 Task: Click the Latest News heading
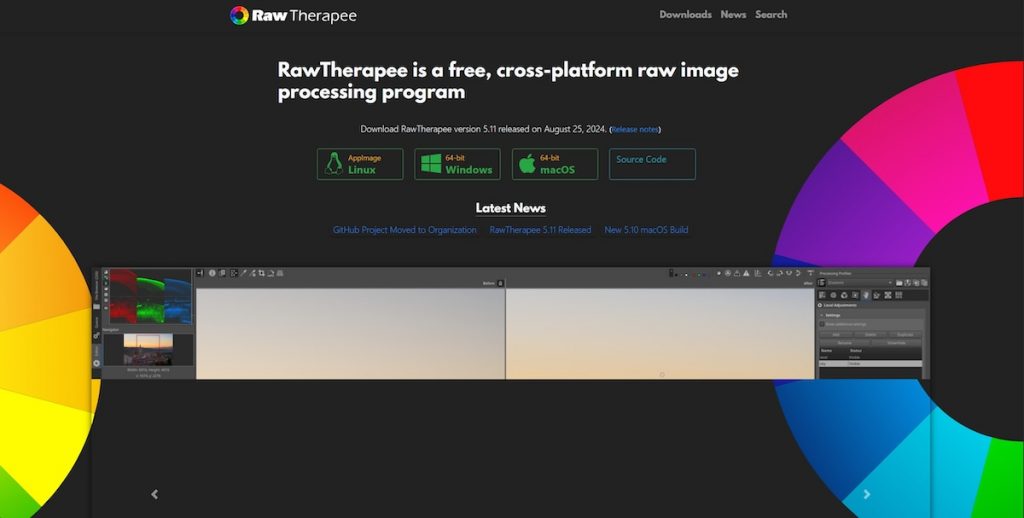pos(511,208)
